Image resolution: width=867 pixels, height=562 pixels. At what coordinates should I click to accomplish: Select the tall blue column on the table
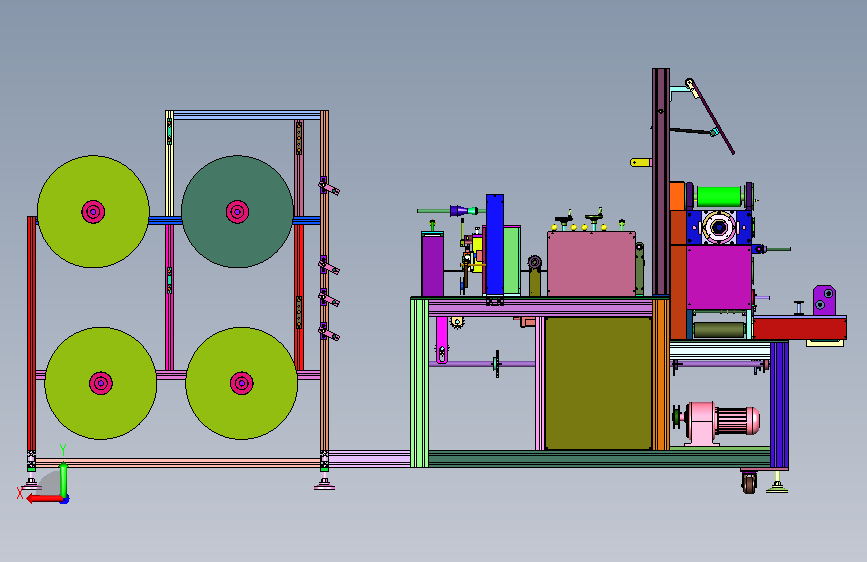(495, 246)
